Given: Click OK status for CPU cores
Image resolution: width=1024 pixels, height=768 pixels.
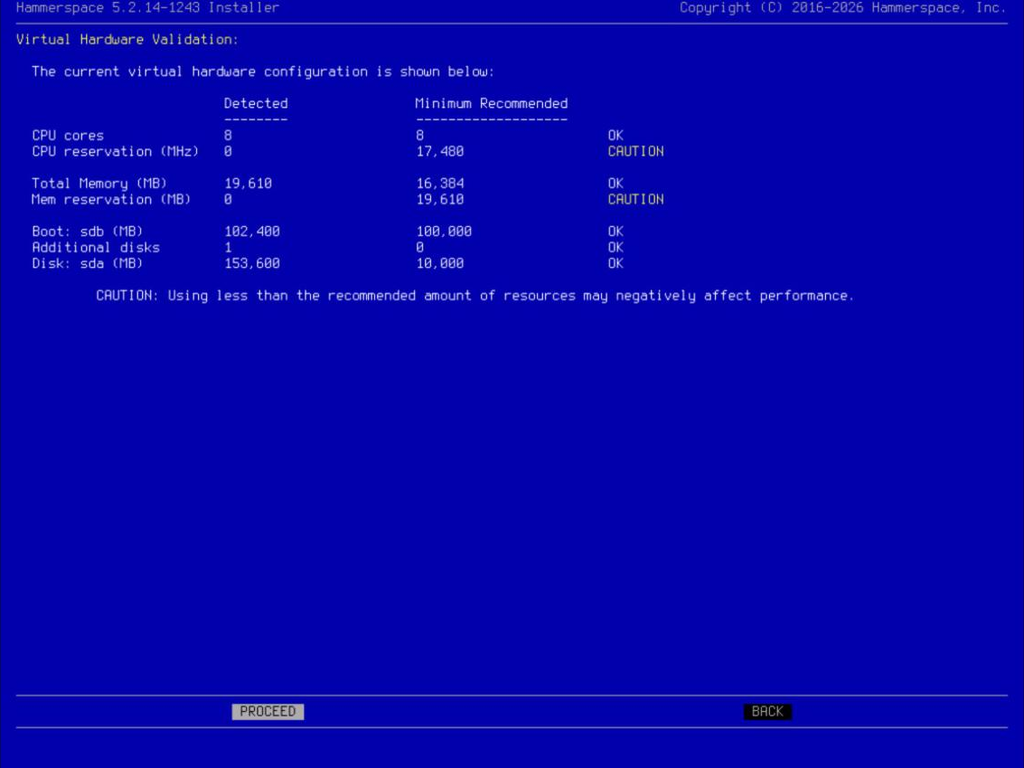Looking at the screenshot, I should 616,135.
